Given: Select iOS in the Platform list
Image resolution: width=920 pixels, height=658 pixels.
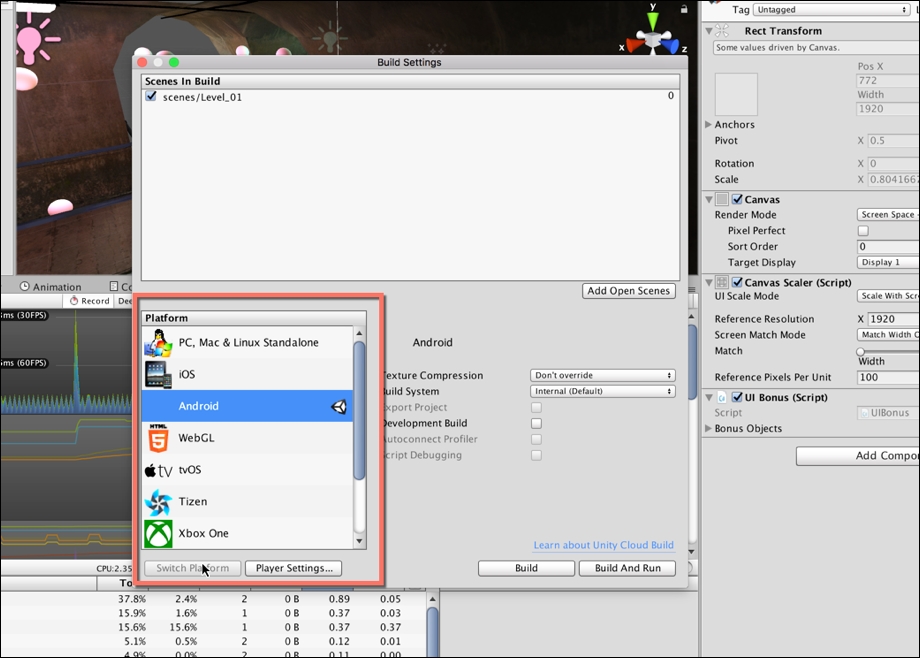Looking at the screenshot, I should [247, 374].
